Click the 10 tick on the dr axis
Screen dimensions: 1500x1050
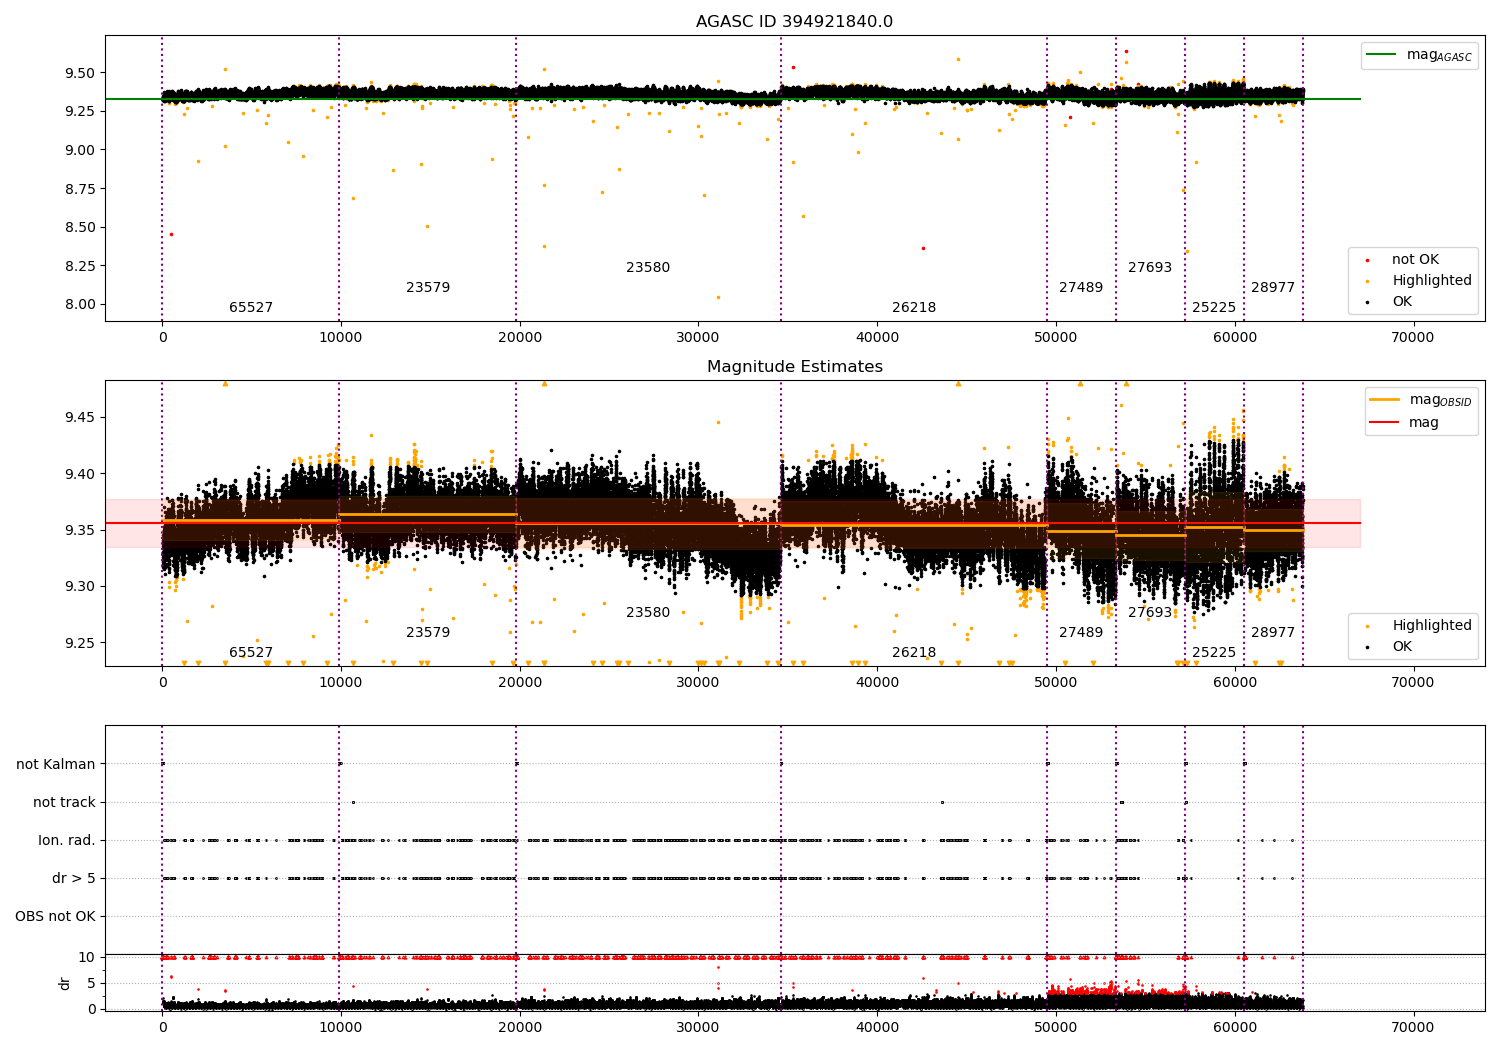[x=88, y=958]
